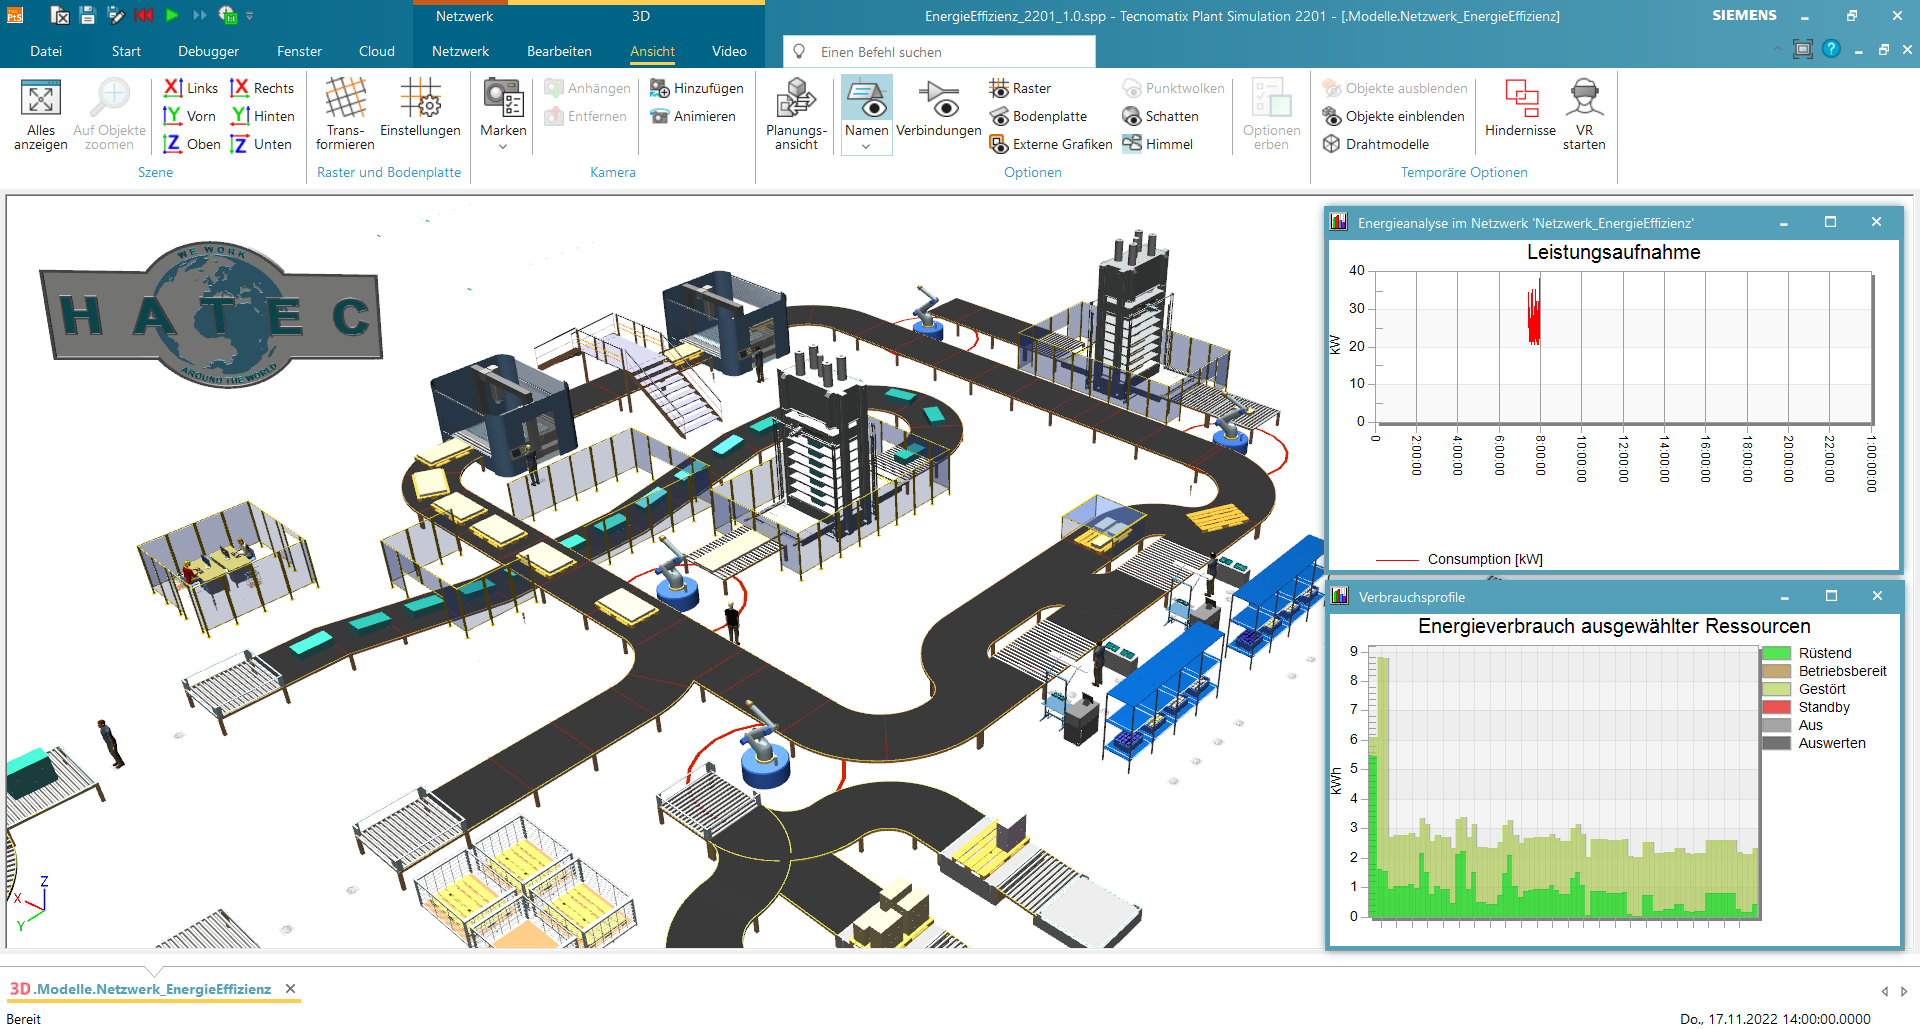Enable Hindernisse in Temporäre Optionen
This screenshot has height=1029, width=1920.
[1519, 112]
